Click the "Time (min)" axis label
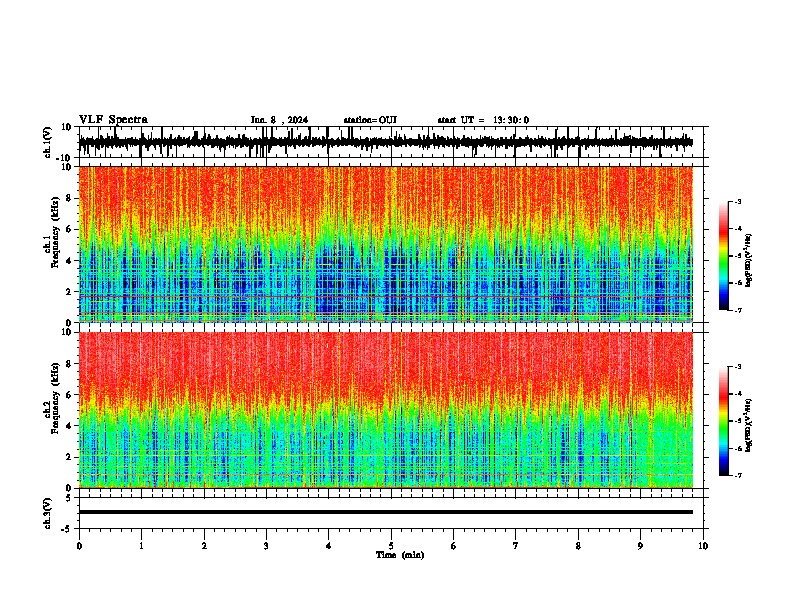This screenshot has width=792, height=612. (x=400, y=555)
